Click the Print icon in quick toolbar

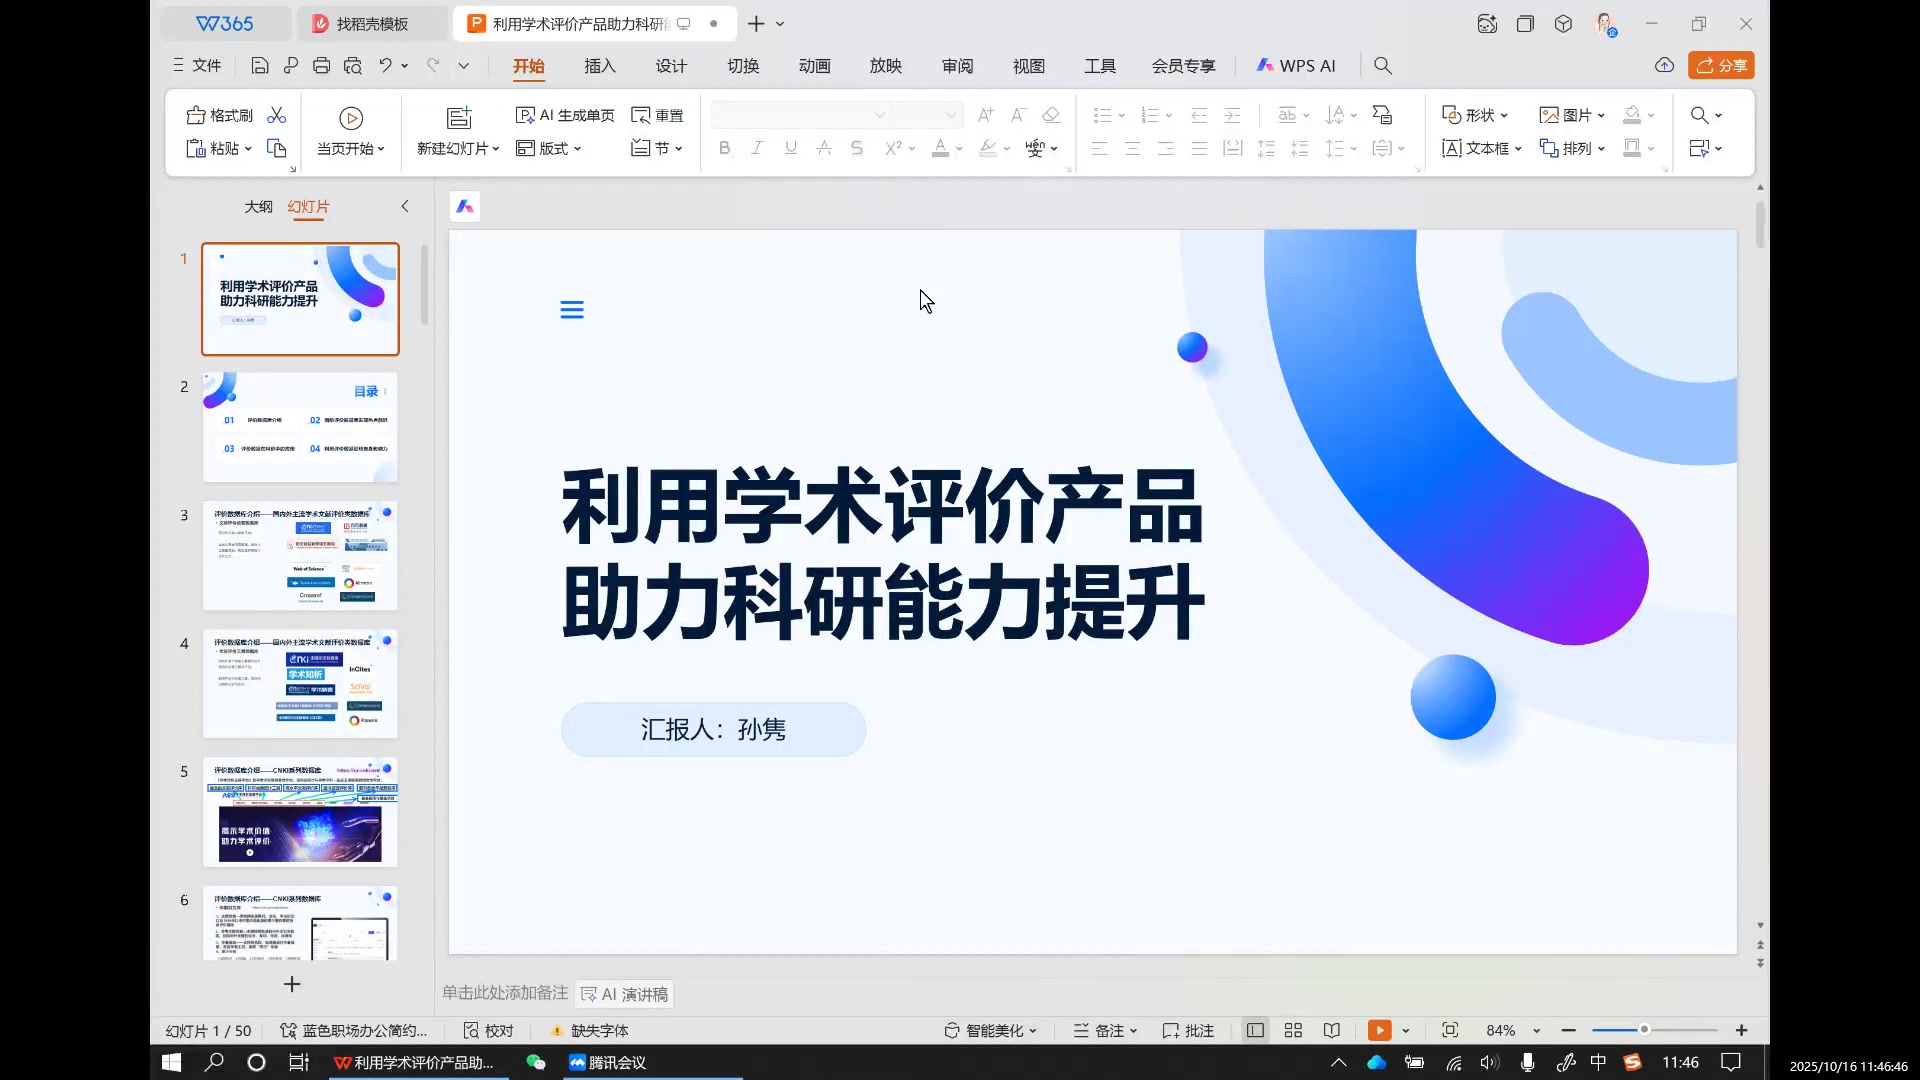[x=321, y=66]
